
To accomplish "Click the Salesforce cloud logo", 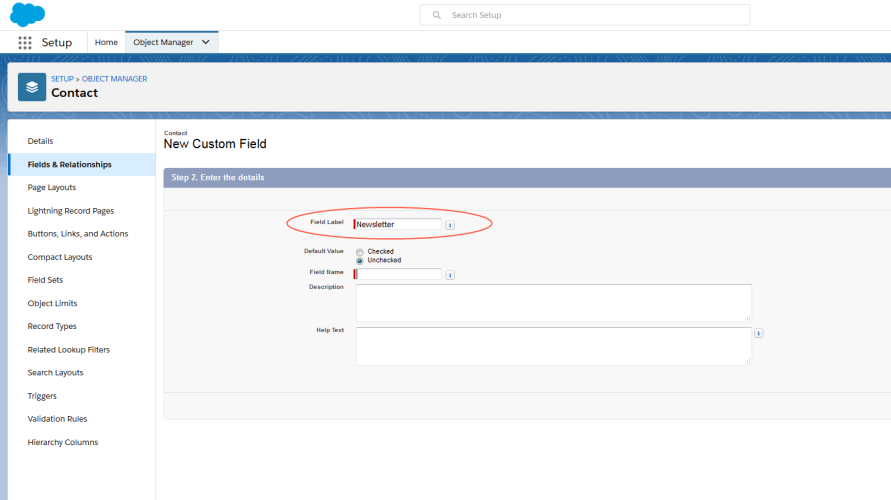I will pyautogui.click(x=27, y=15).
